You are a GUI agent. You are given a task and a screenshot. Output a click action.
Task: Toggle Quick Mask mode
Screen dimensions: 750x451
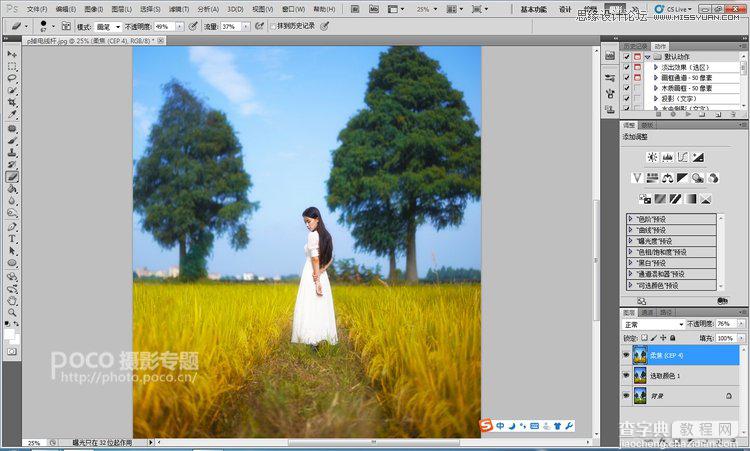12,352
